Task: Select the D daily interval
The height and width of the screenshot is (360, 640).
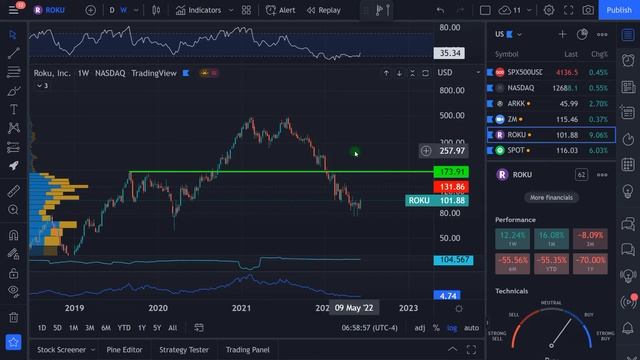Action: [x=112, y=10]
